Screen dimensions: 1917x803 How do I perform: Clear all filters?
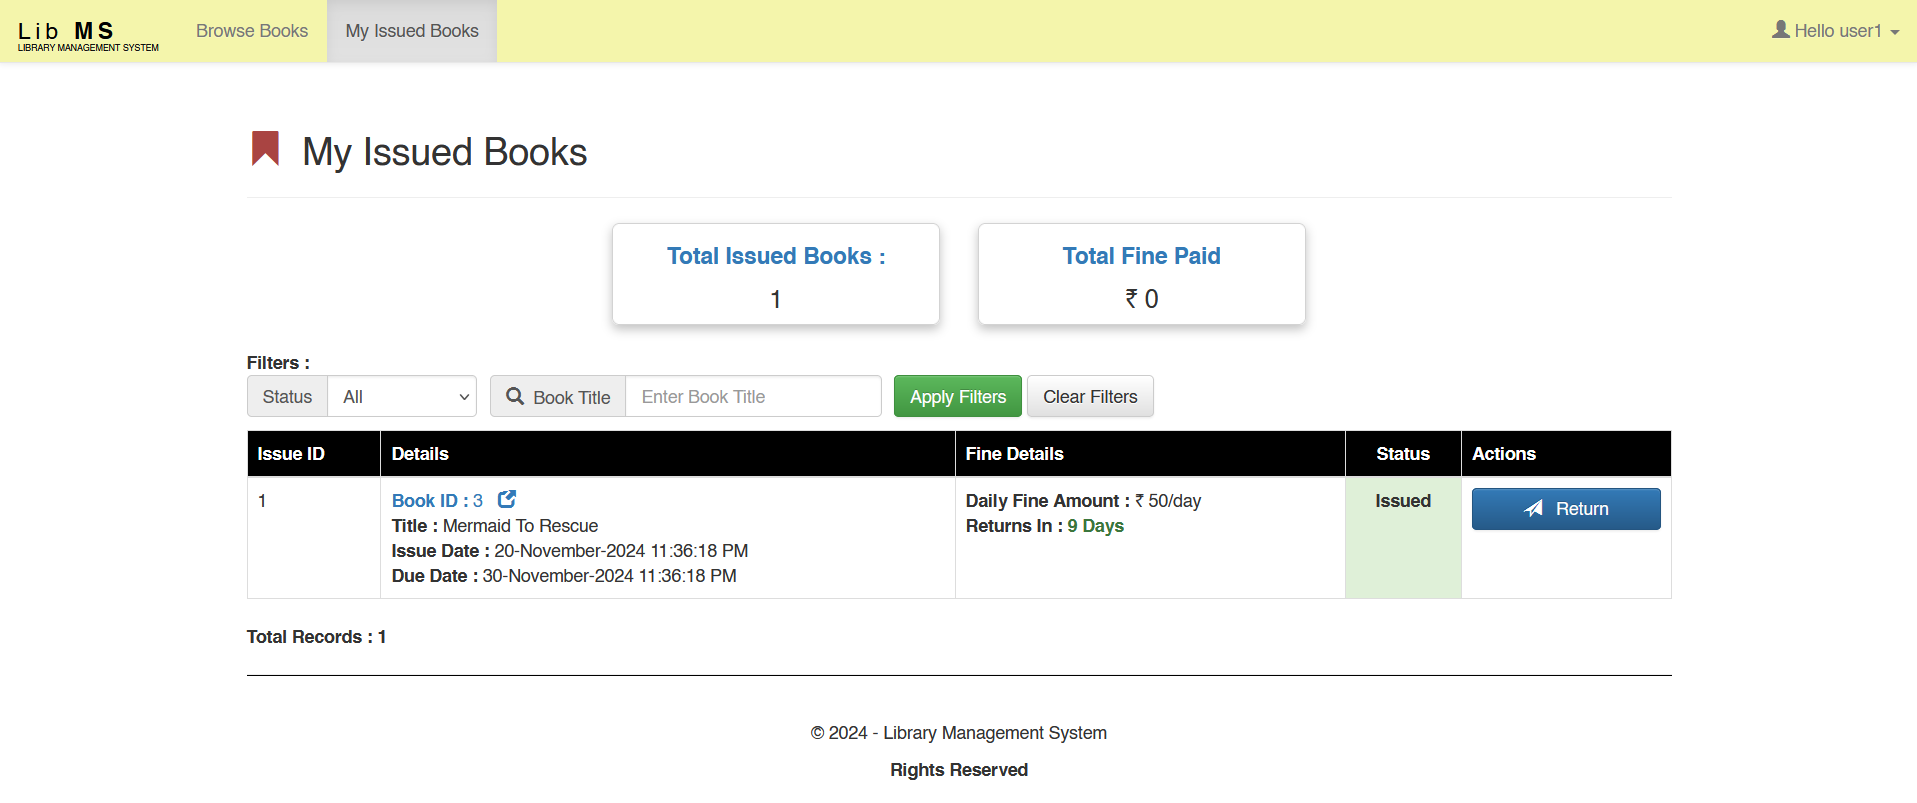point(1090,396)
